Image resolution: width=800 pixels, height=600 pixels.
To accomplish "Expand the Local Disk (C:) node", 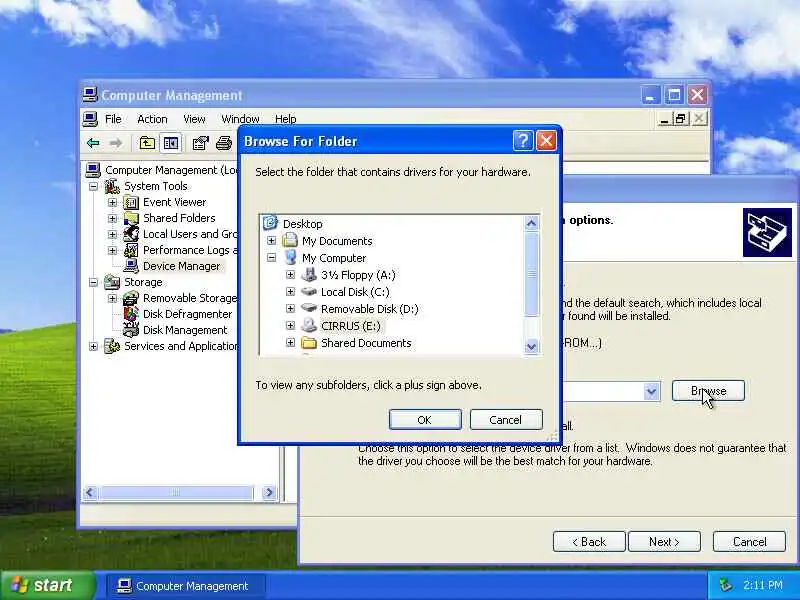I will [x=290, y=292].
